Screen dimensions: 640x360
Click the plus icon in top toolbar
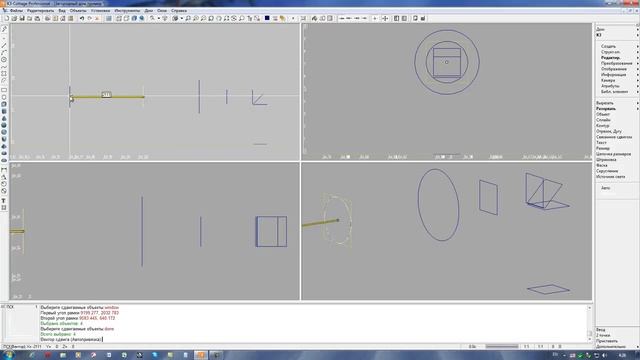(375, 18)
